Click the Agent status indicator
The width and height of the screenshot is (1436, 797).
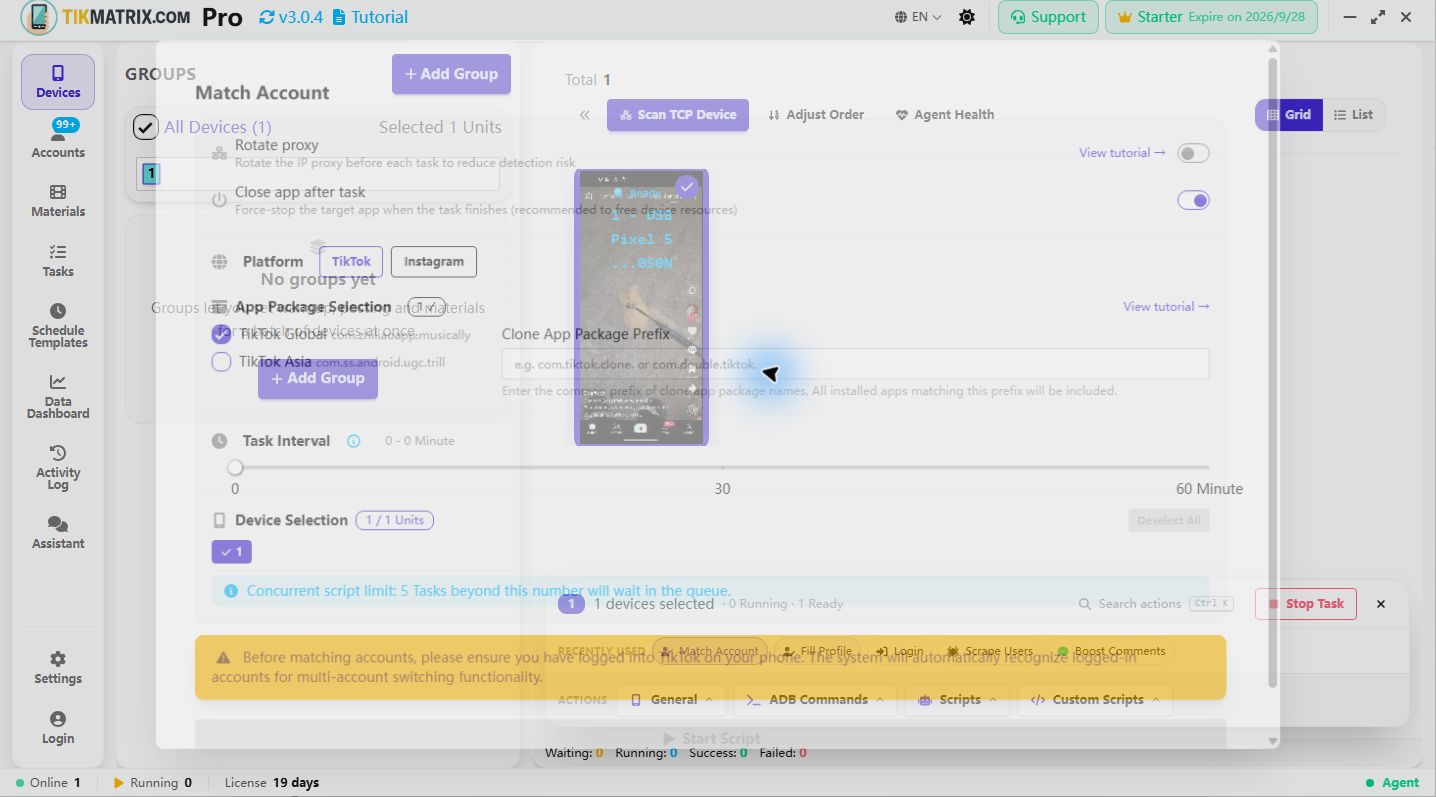pyautogui.click(x=1392, y=783)
